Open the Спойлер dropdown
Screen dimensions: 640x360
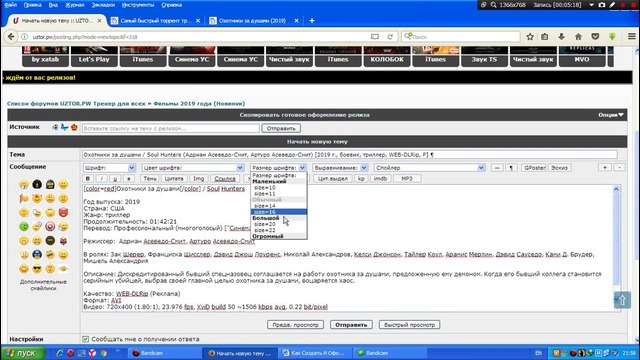[x=429, y=168]
